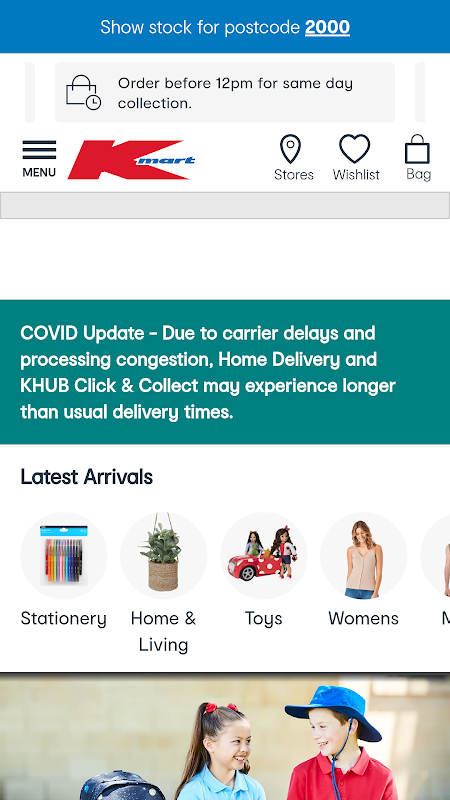Select the Toys red car thumbnail

coord(264,555)
